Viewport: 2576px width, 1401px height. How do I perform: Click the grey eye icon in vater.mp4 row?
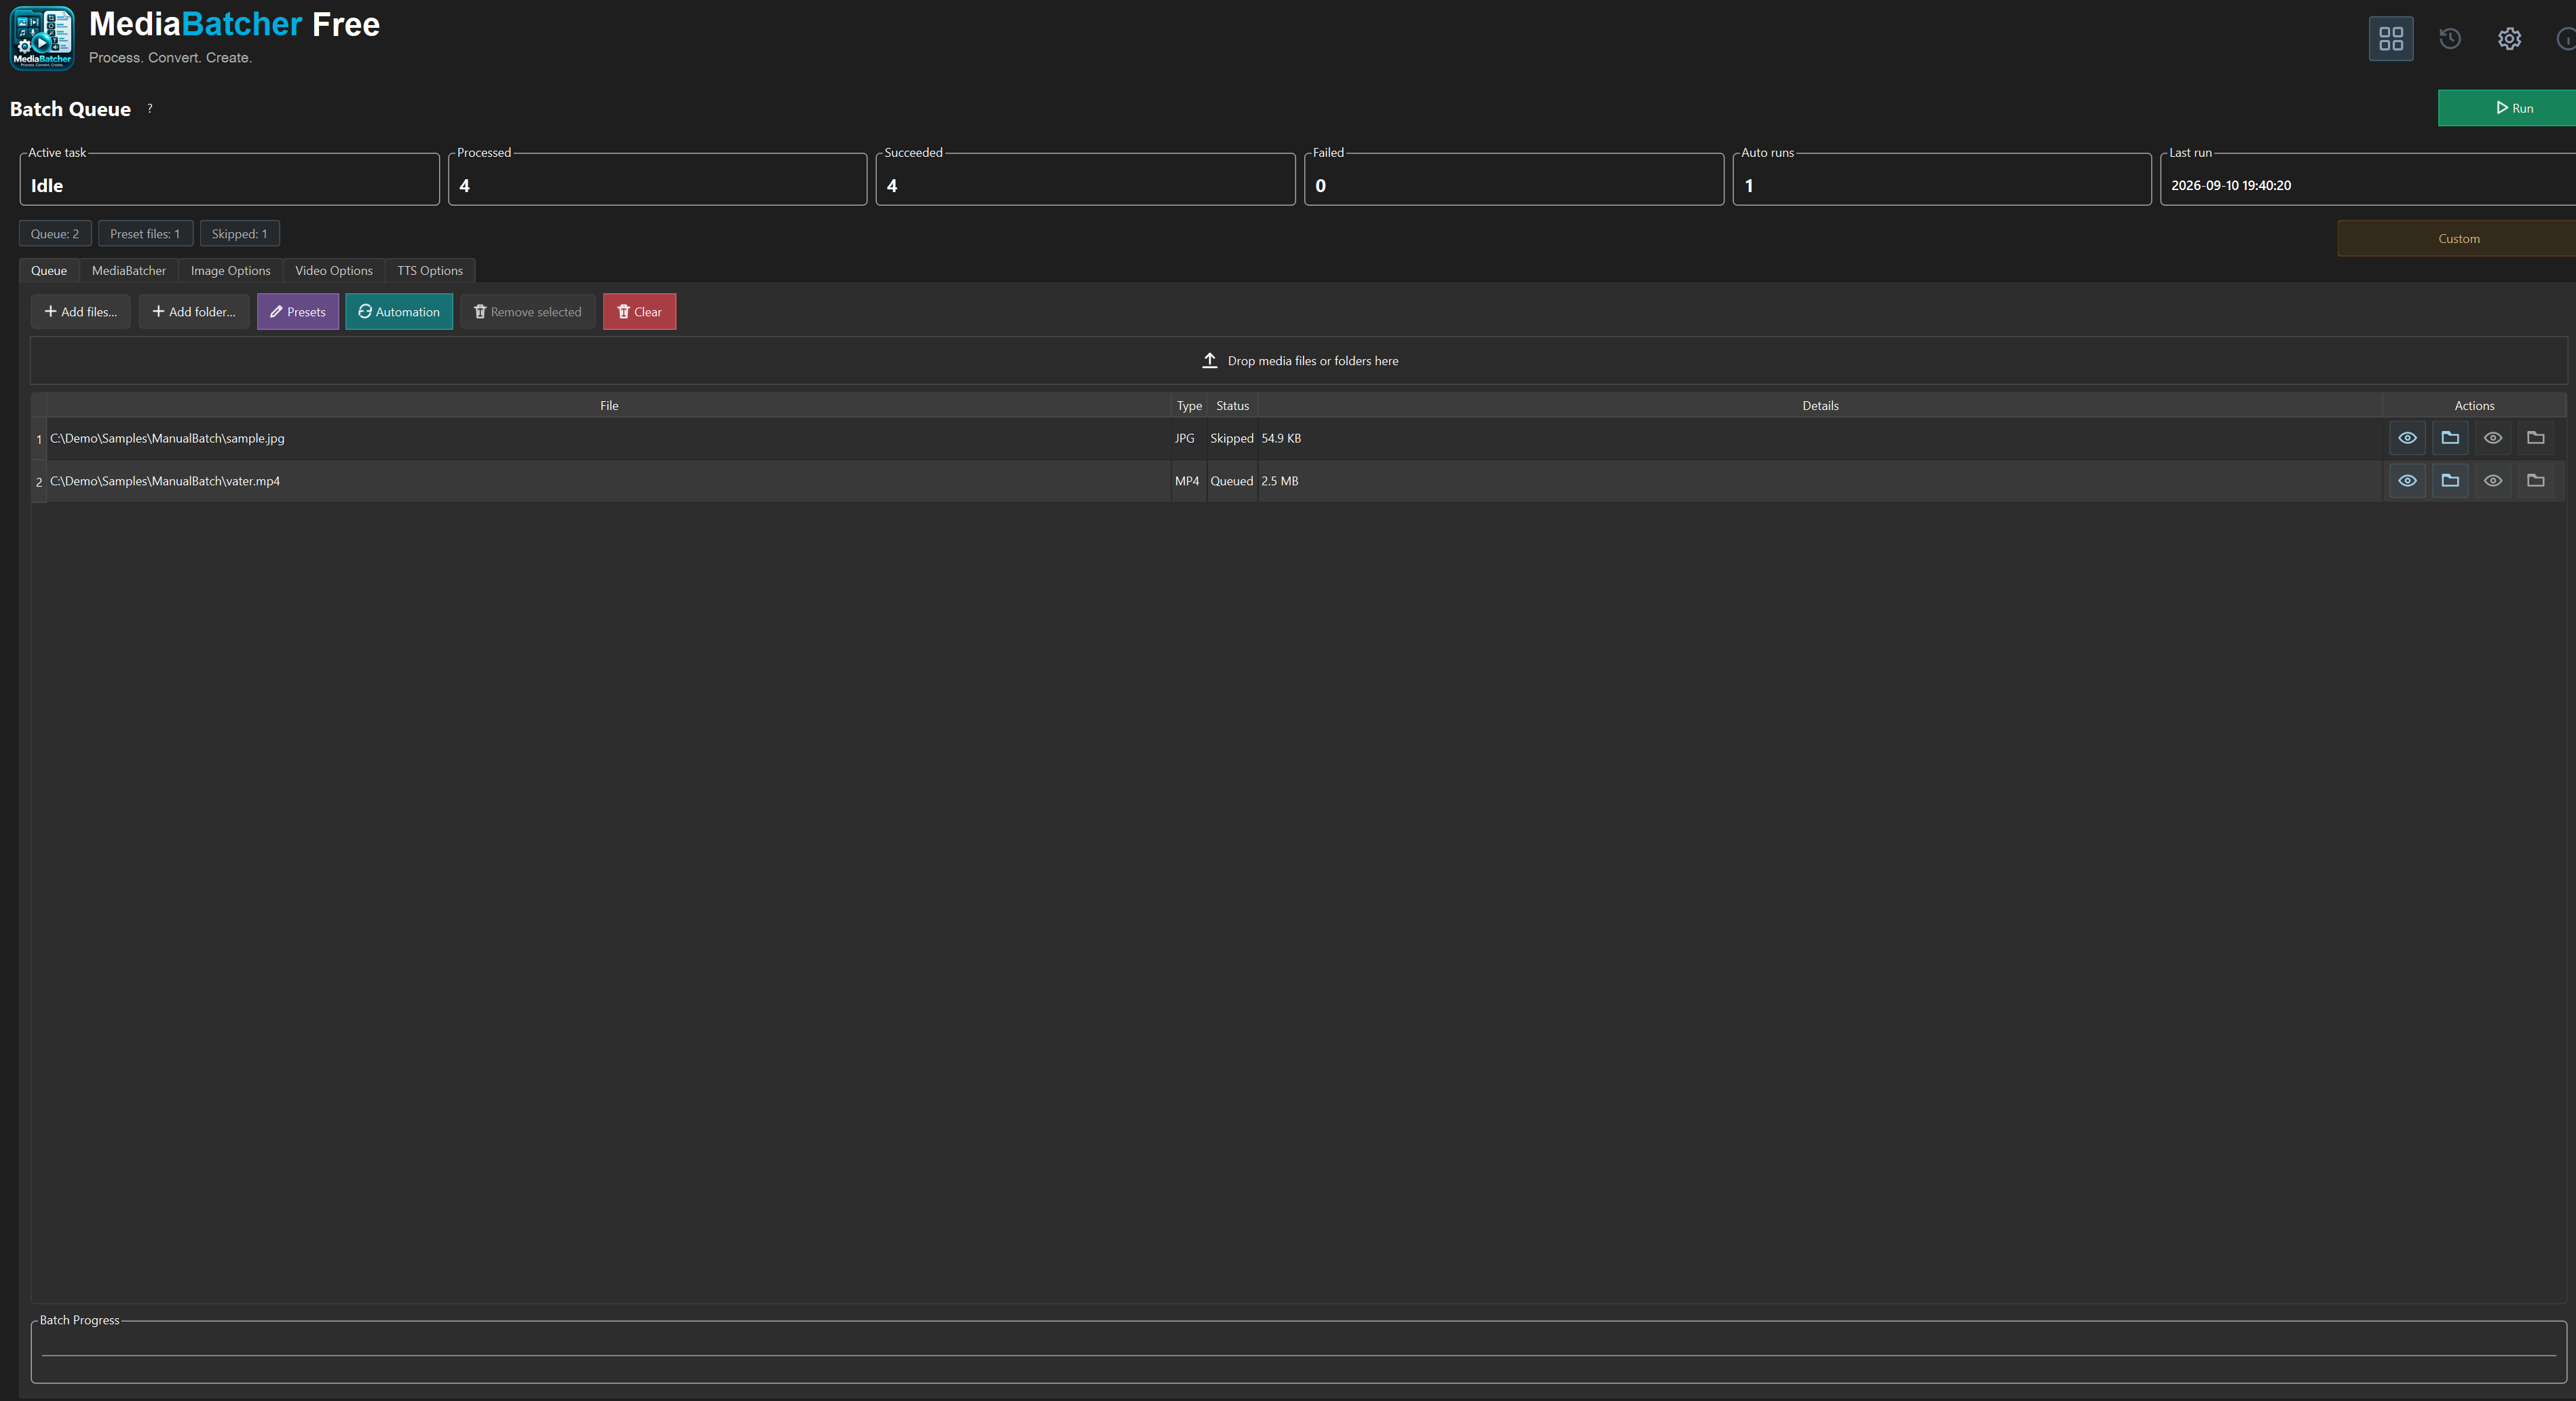click(2493, 481)
